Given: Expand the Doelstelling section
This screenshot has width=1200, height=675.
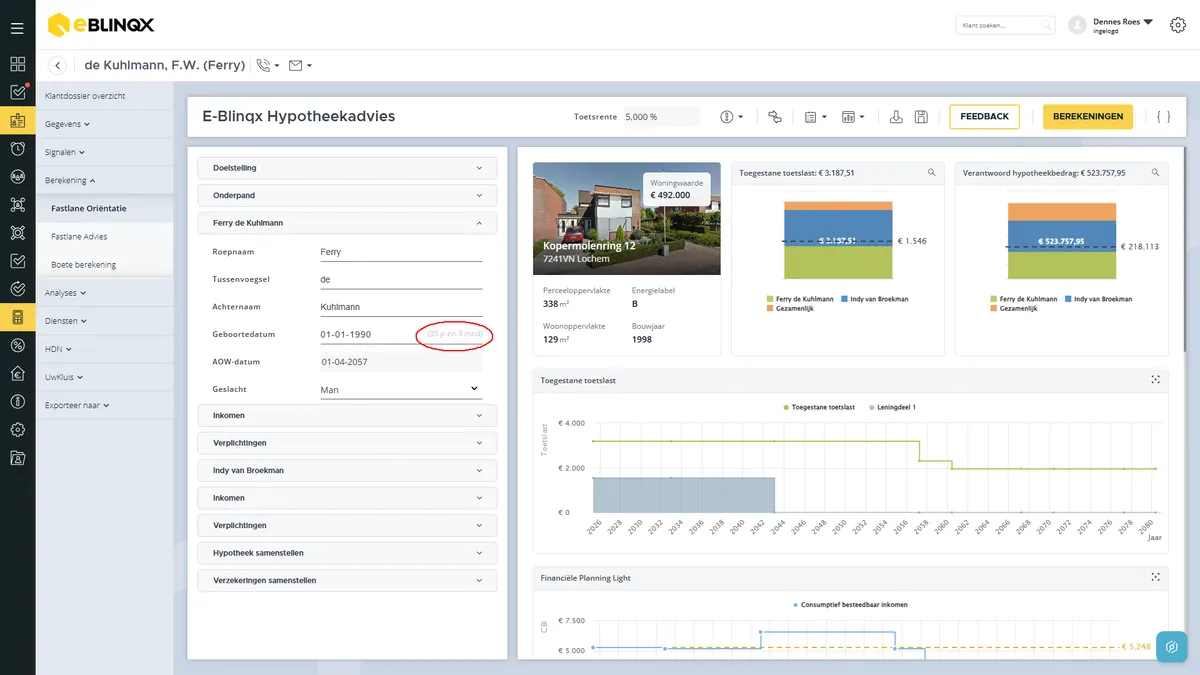Looking at the screenshot, I should point(347,168).
